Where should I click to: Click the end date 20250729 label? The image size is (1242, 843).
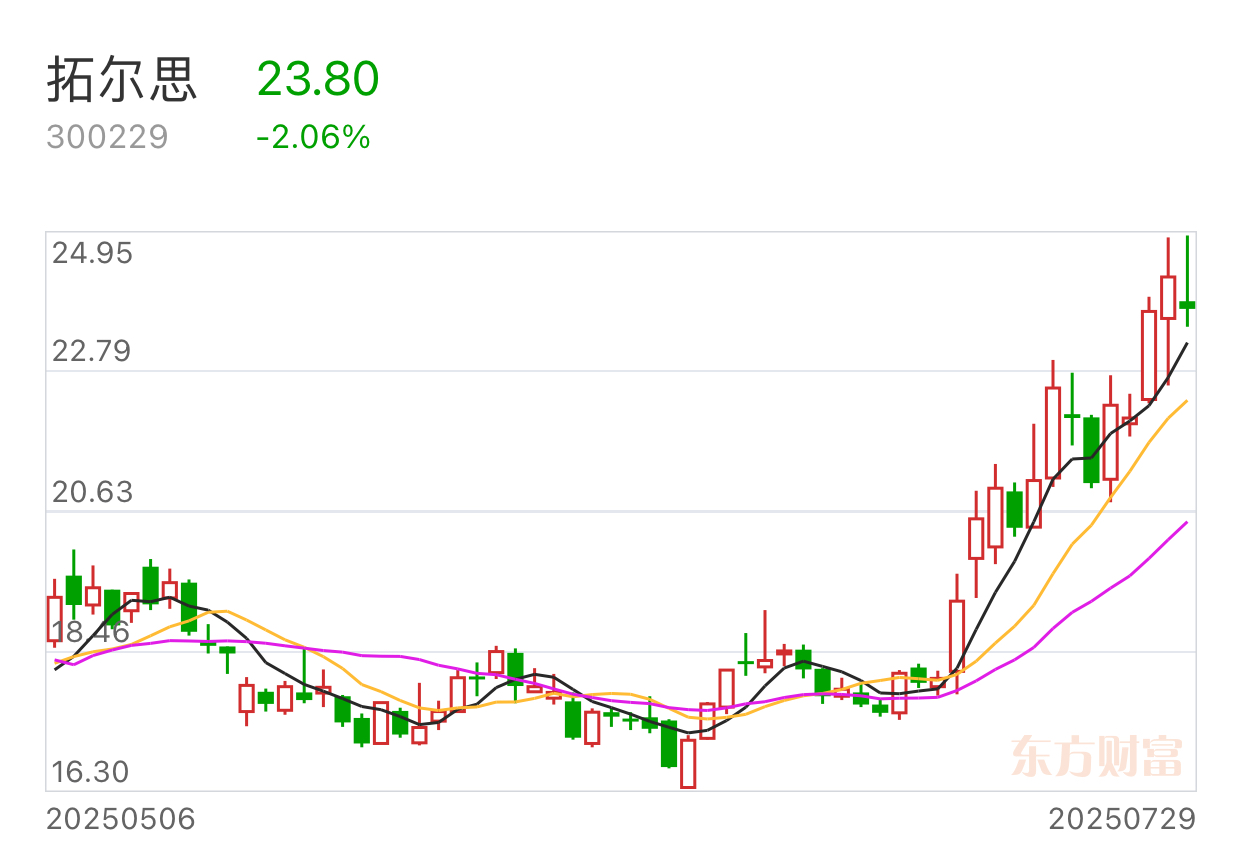(x=1122, y=820)
